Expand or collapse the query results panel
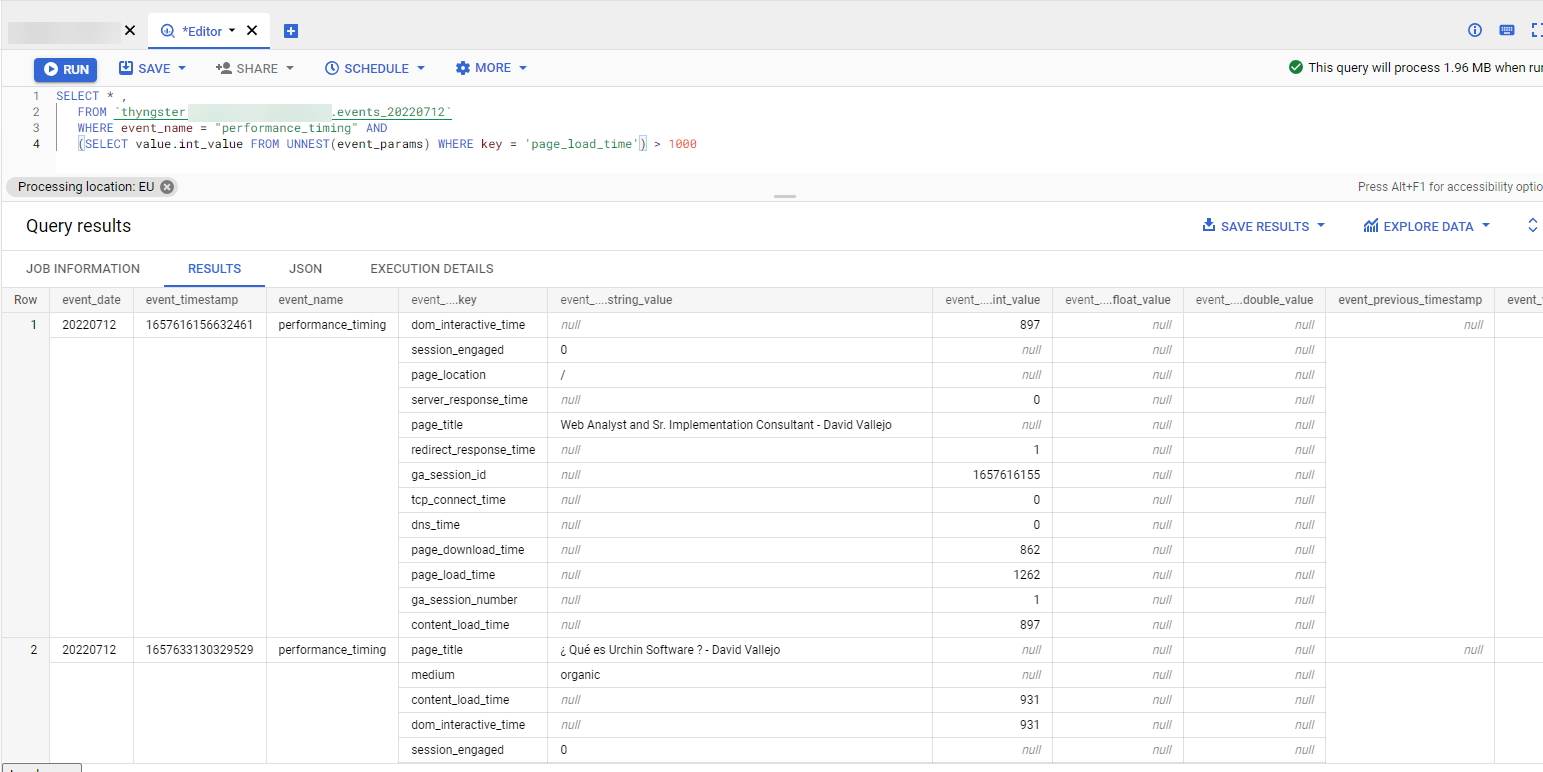The height and width of the screenshot is (772, 1543). (1532, 226)
